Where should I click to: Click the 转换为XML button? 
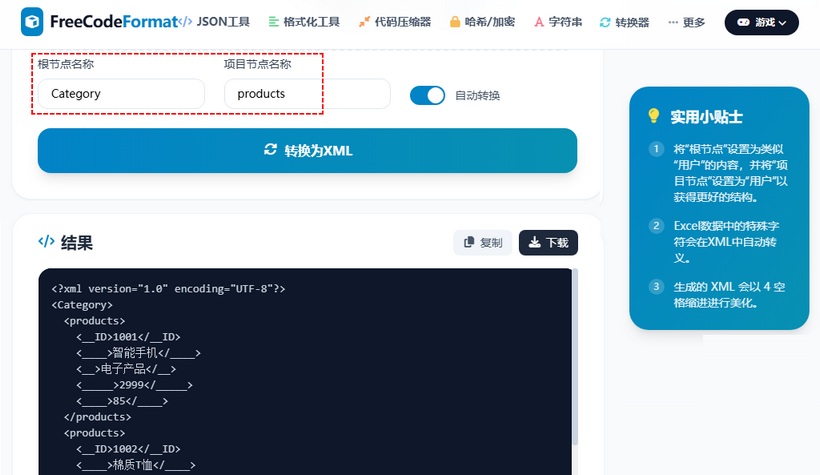[x=308, y=151]
